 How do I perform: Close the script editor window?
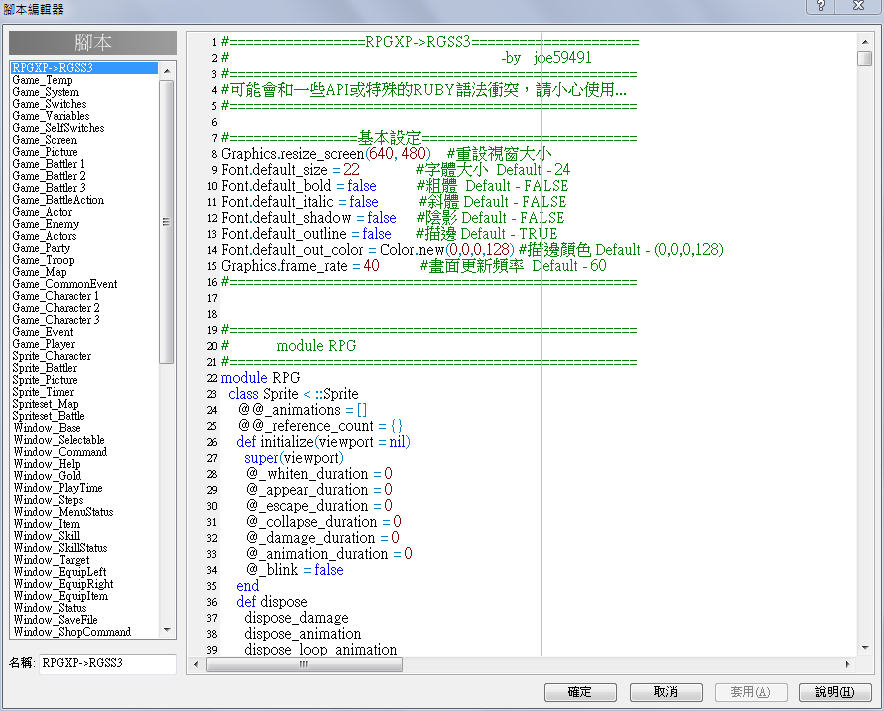point(858,6)
